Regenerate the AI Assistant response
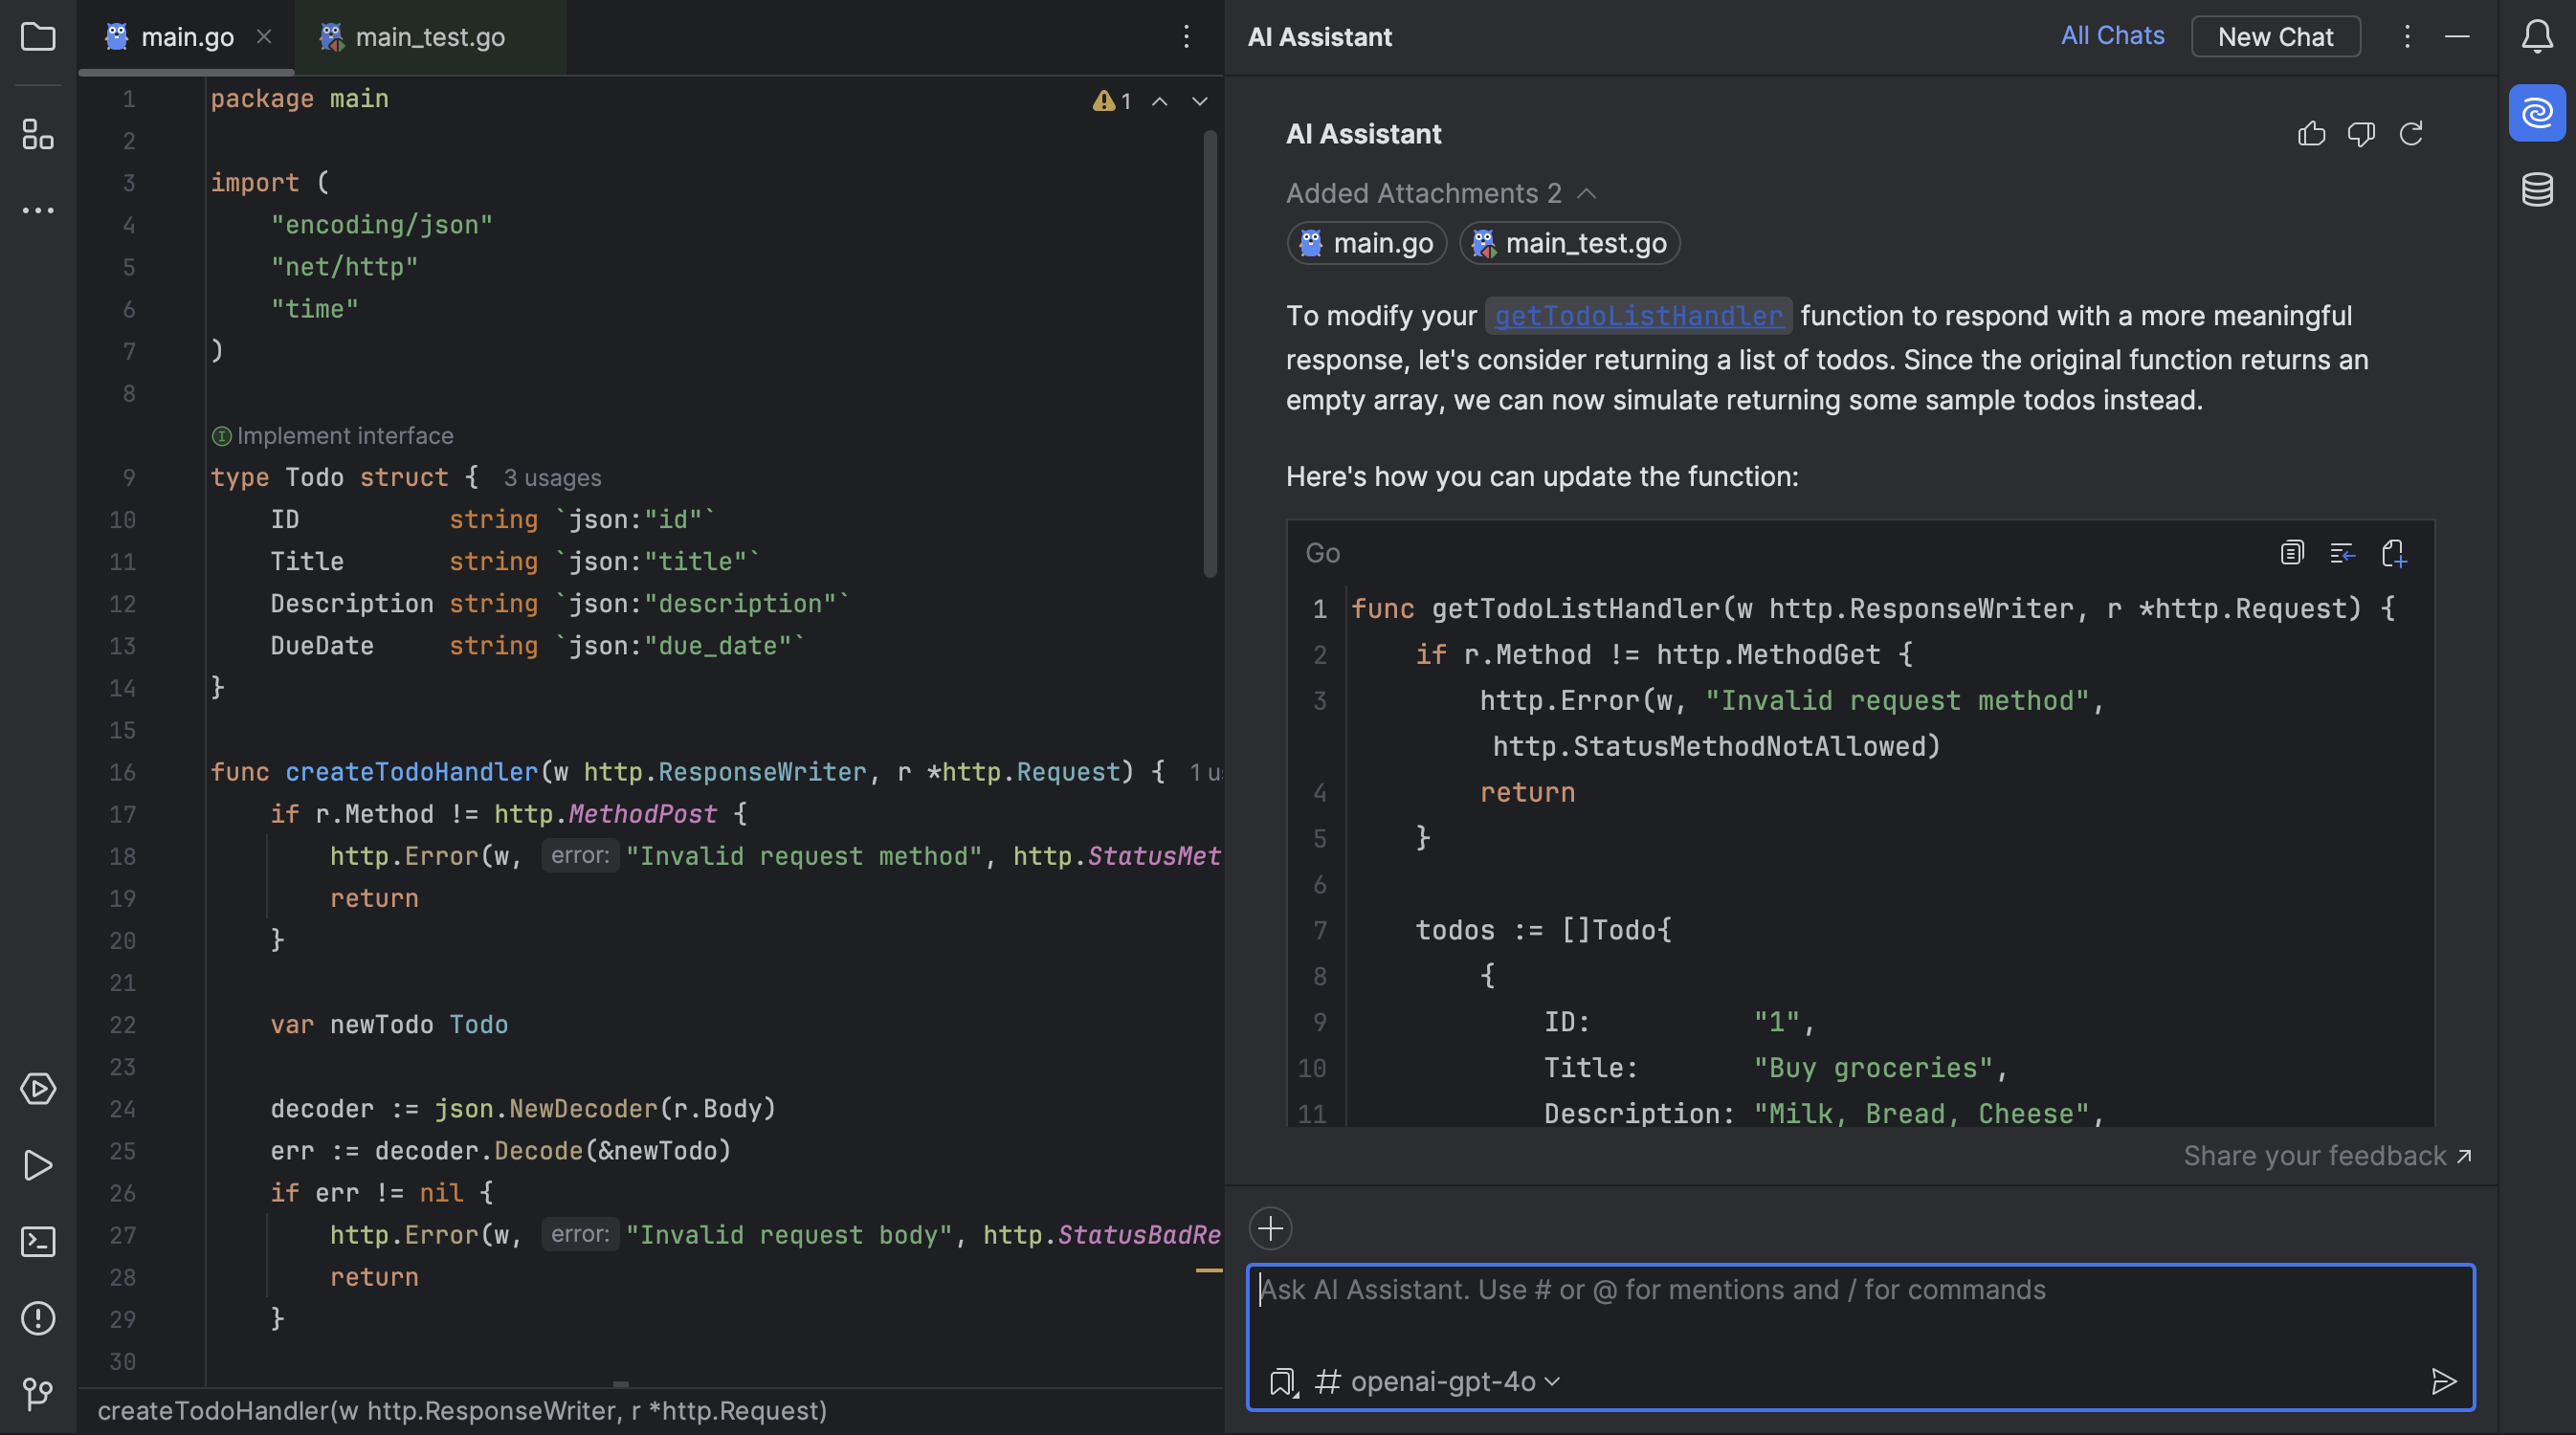Image resolution: width=2576 pixels, height=1435 pixels. (2411, 134)
